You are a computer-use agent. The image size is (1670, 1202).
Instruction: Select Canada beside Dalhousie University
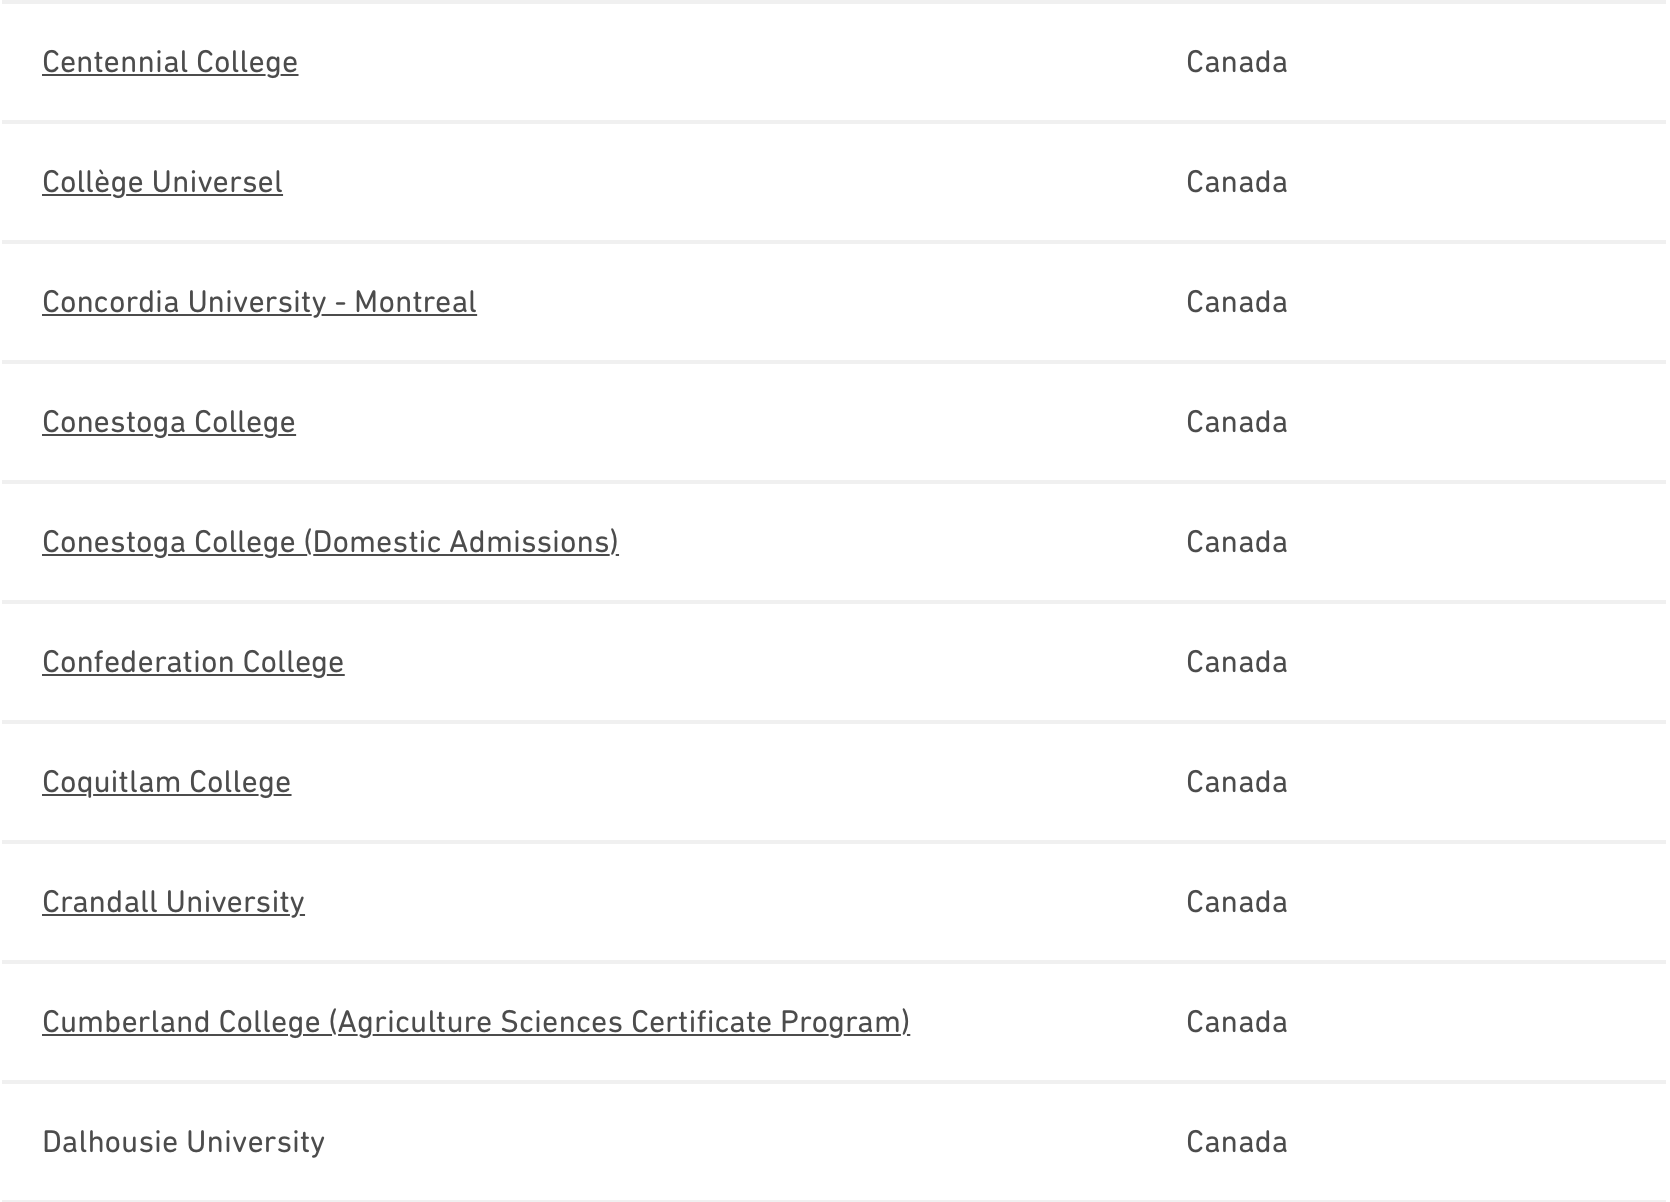[1236, 1142]
